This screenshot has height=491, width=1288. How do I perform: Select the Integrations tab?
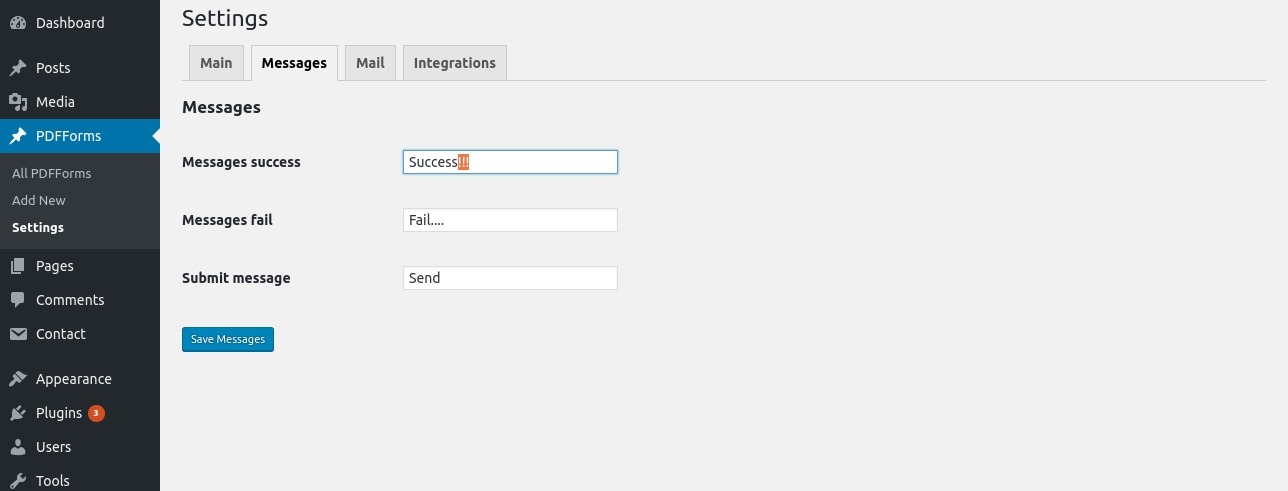454,63
